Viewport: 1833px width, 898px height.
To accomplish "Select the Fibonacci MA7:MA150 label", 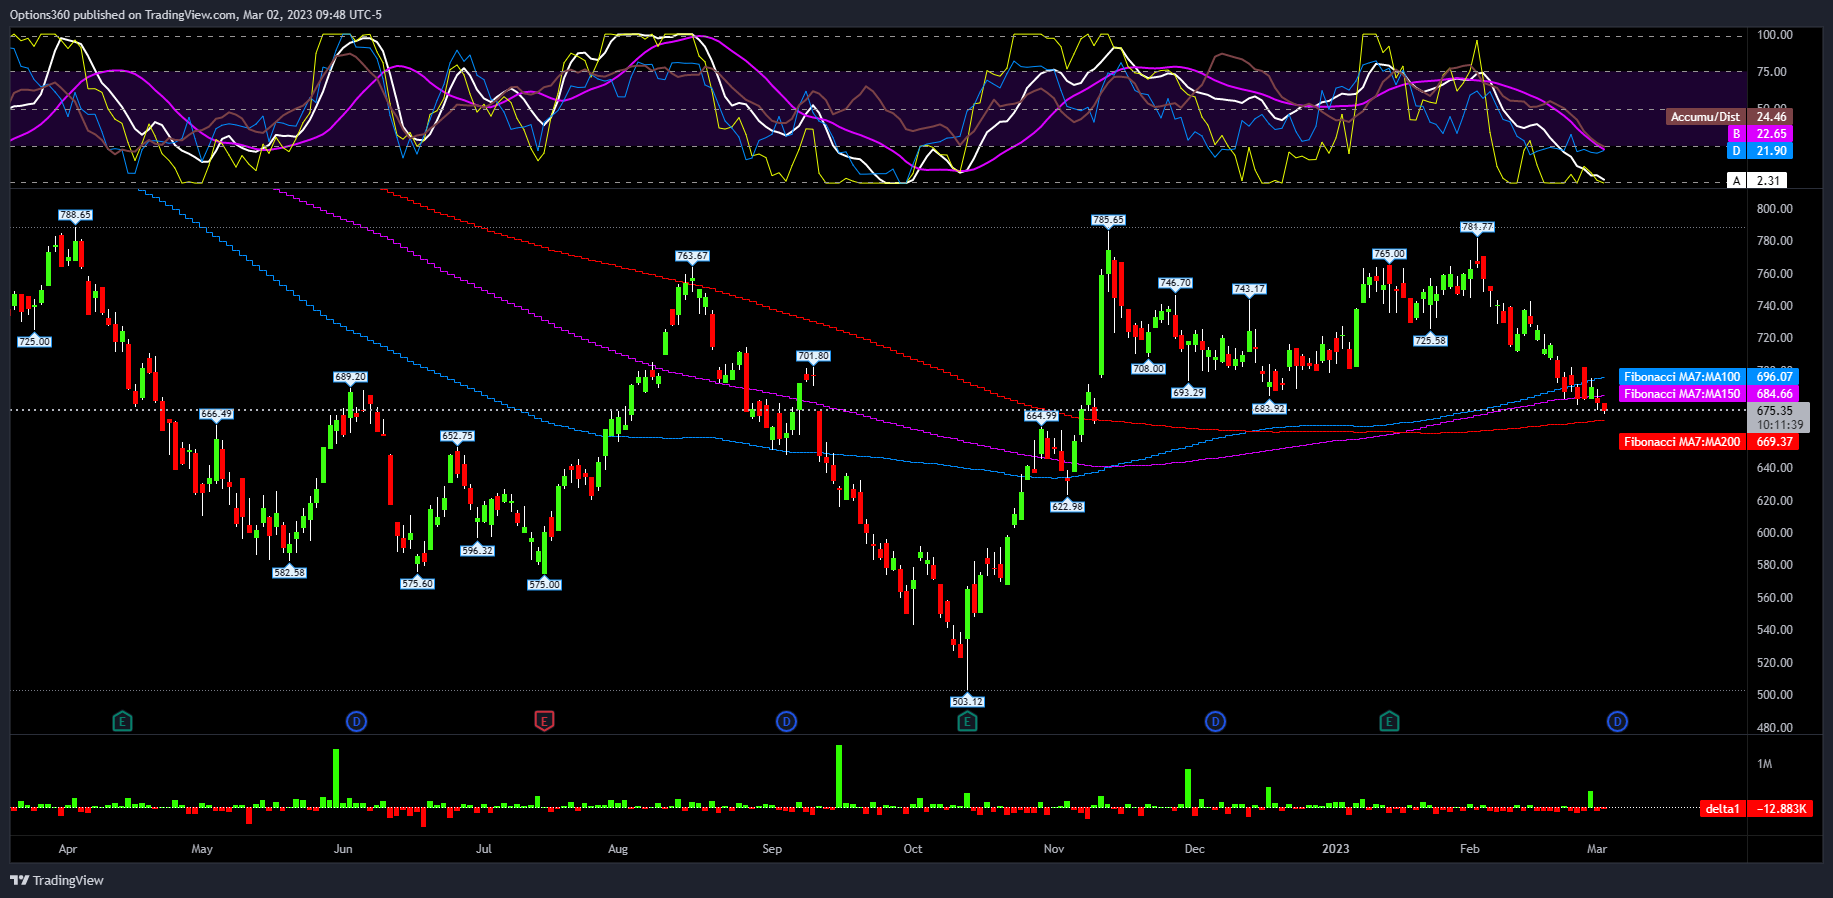I will [1683, 394].
